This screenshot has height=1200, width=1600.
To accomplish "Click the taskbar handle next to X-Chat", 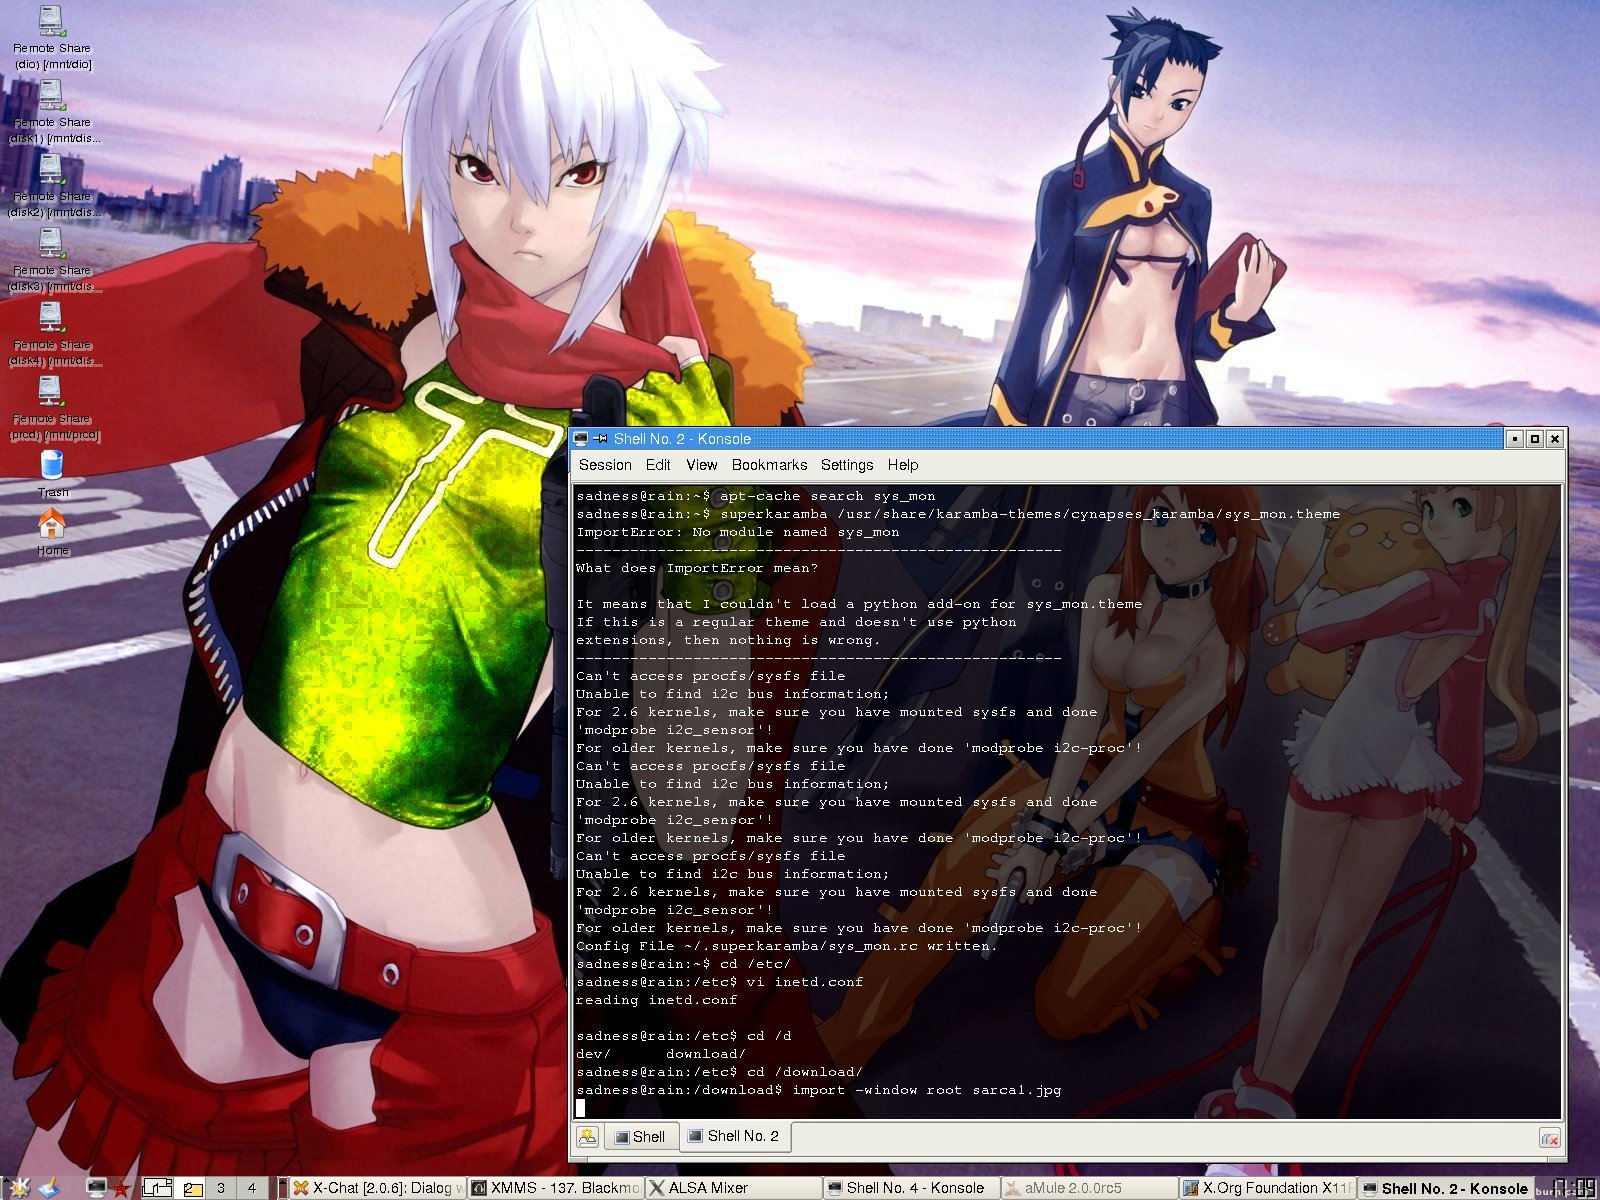I will [283, 1188].
